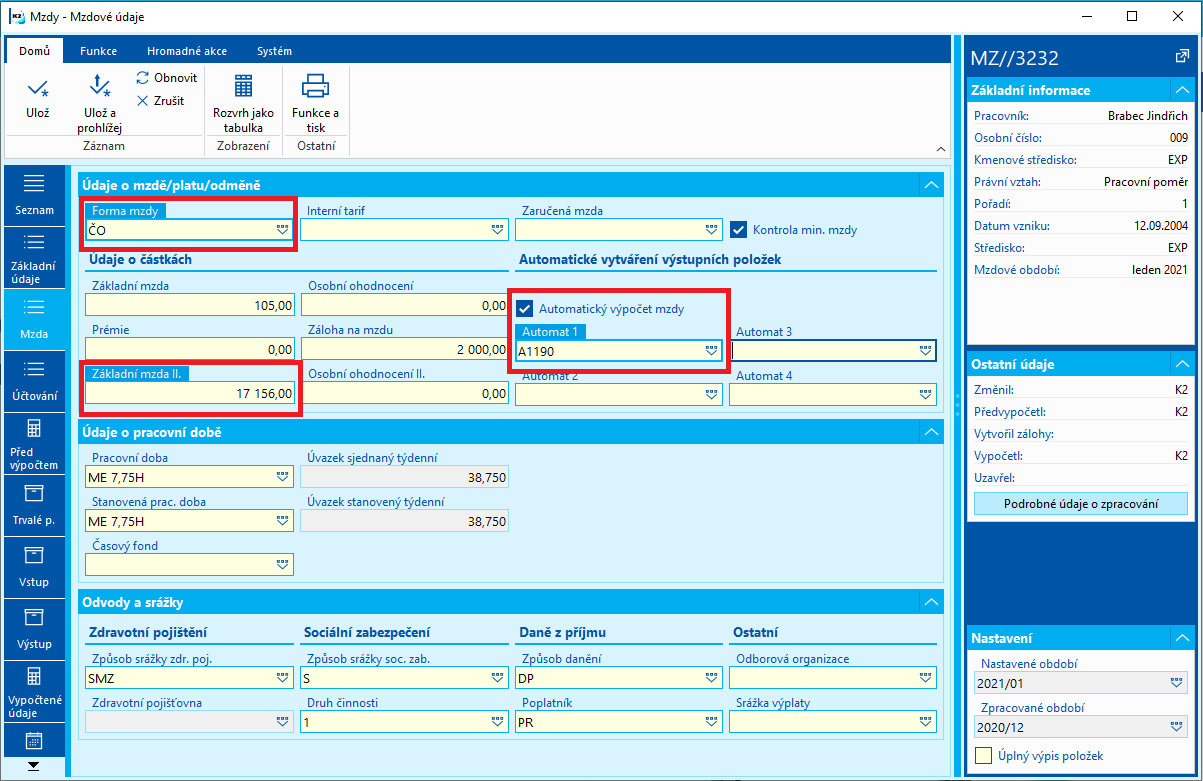Screen dimensions: 1203x781
Task: Click the calendar icon in the sidebar
Action: click(x=34, y=741)
